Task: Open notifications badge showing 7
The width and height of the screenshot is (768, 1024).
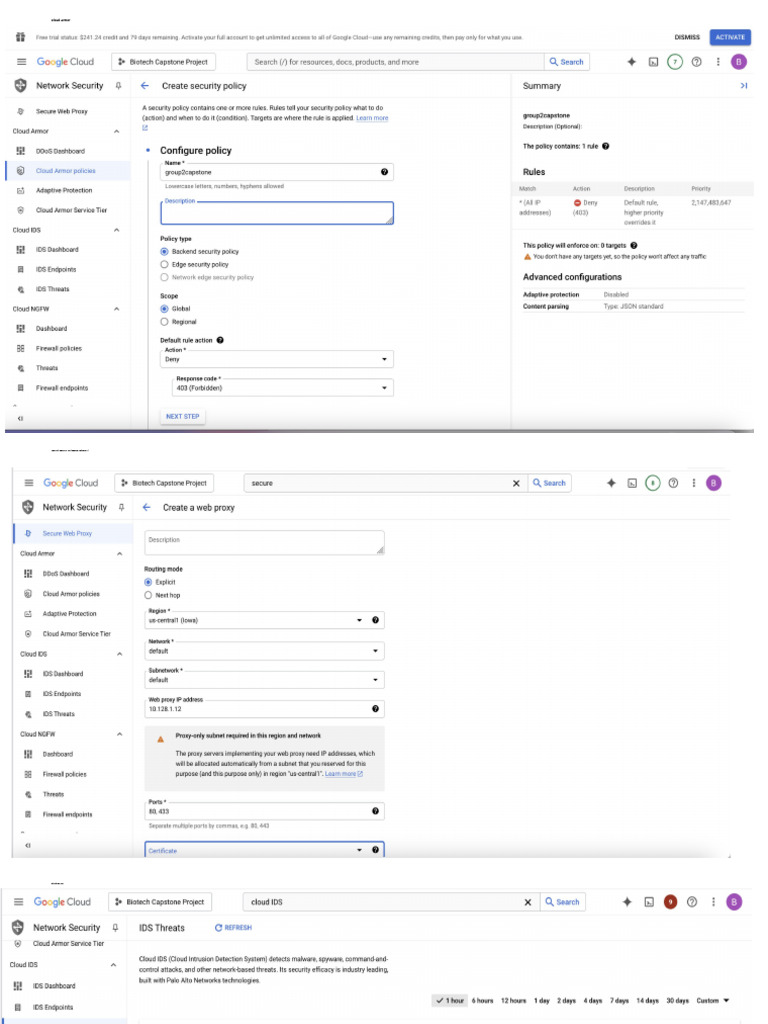Action: tap(675, 62)
